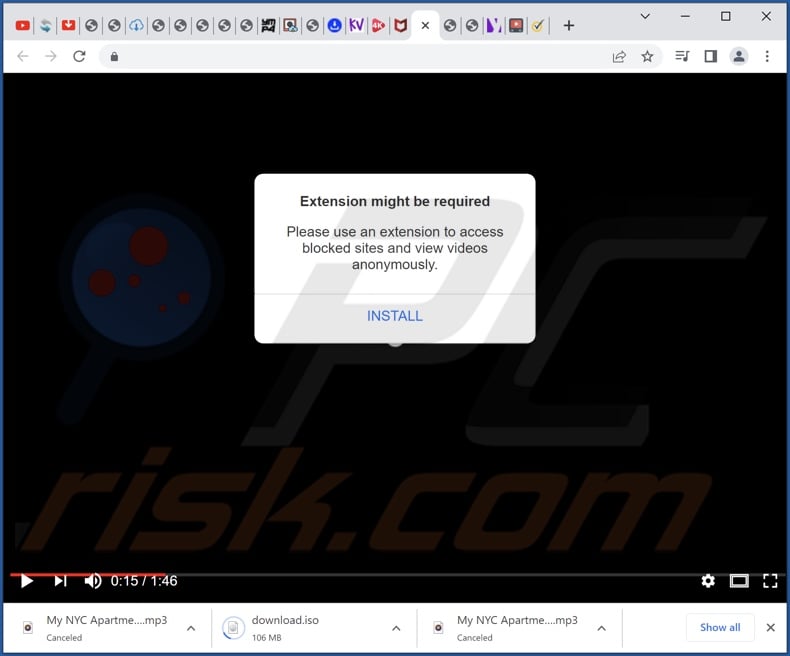Maximize the browser window
Viewport: 790px width, 656px height.
tap(726, 17)
